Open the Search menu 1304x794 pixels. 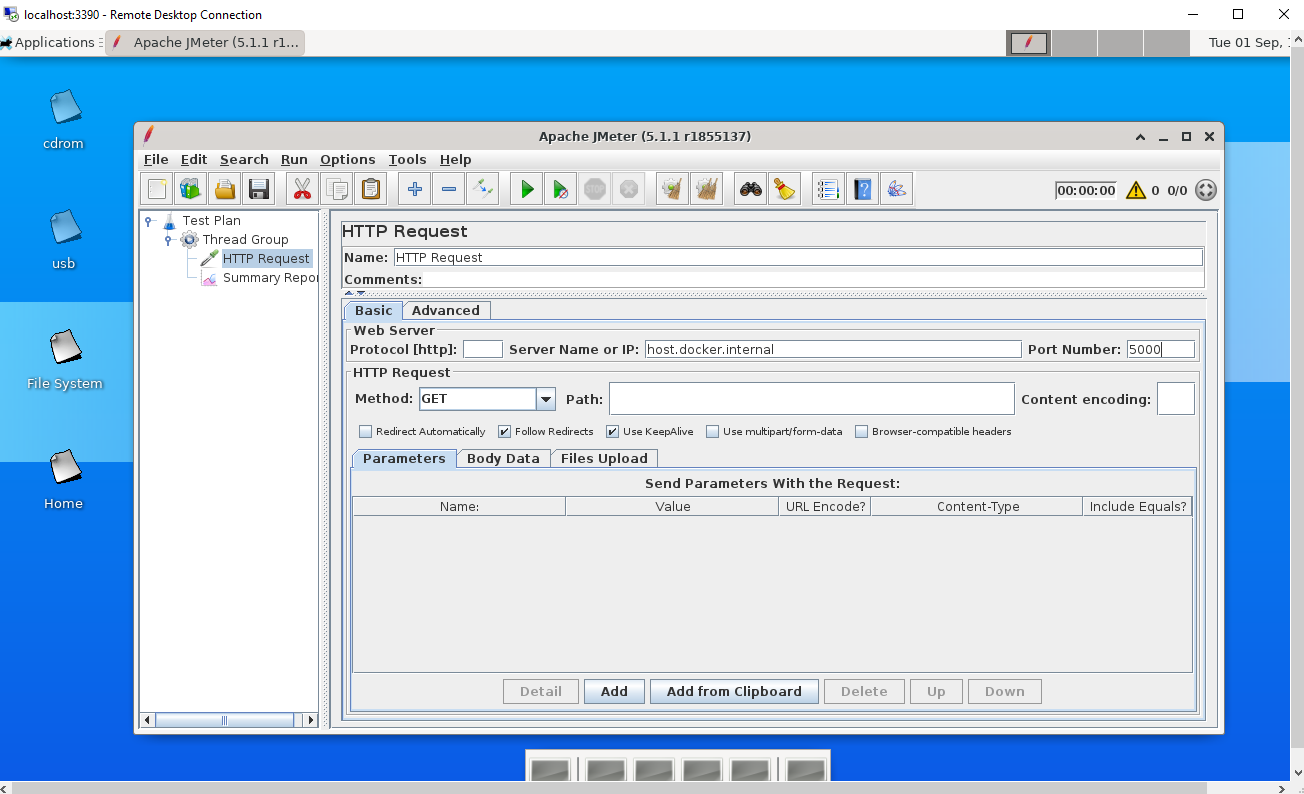[x=244, y=160]
